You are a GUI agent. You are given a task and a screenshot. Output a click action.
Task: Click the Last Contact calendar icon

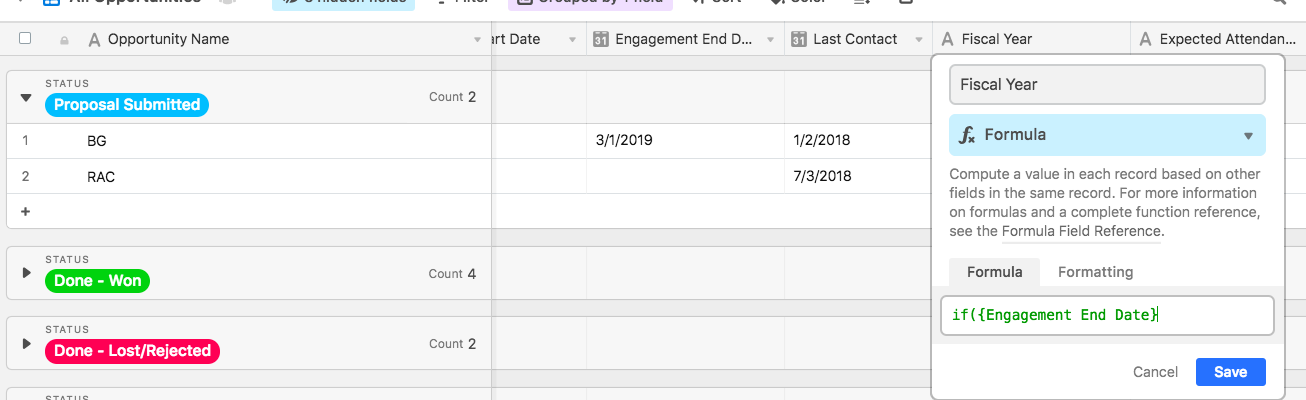pos(799,40)
